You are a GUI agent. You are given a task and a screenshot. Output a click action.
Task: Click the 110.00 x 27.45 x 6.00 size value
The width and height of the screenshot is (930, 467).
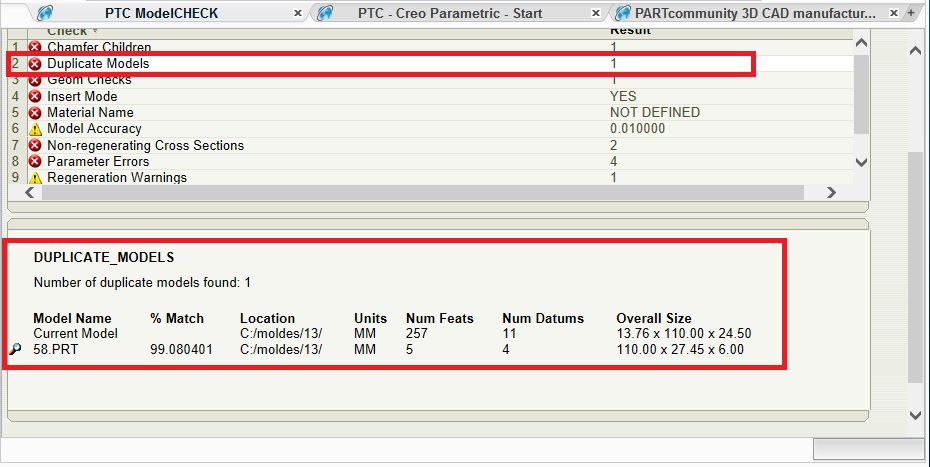click(x=680, y=350)
